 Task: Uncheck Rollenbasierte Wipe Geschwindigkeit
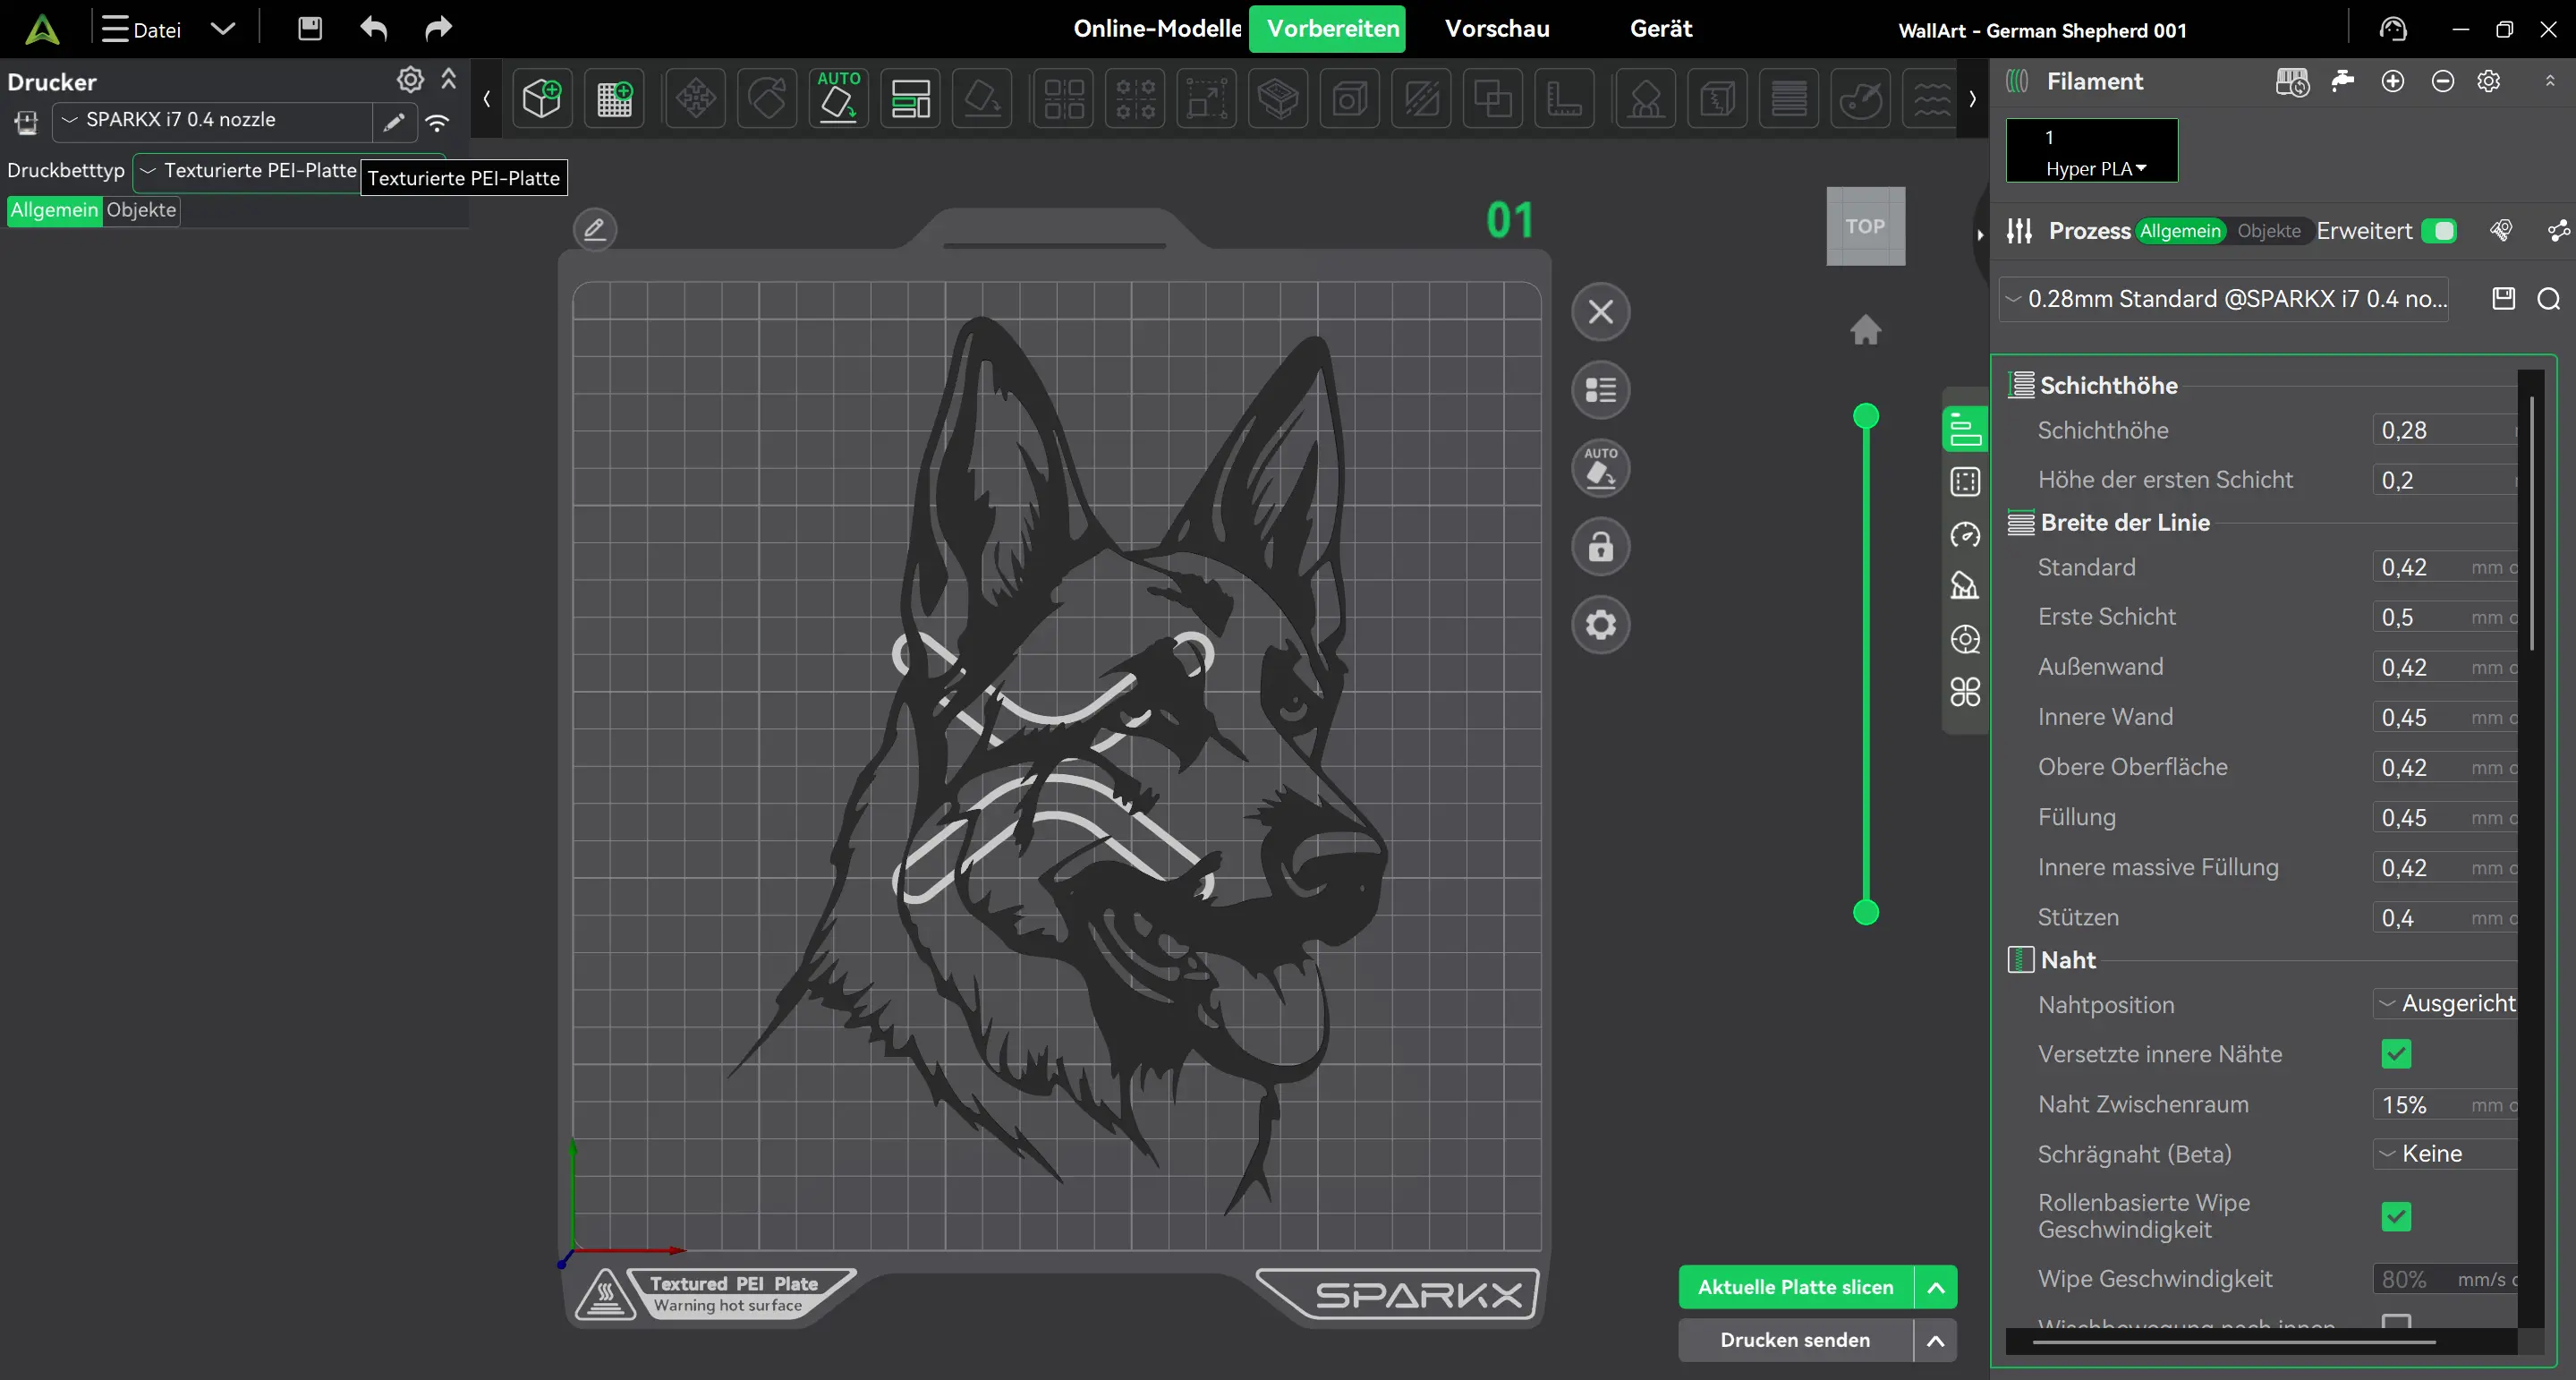[2396, 1216]
